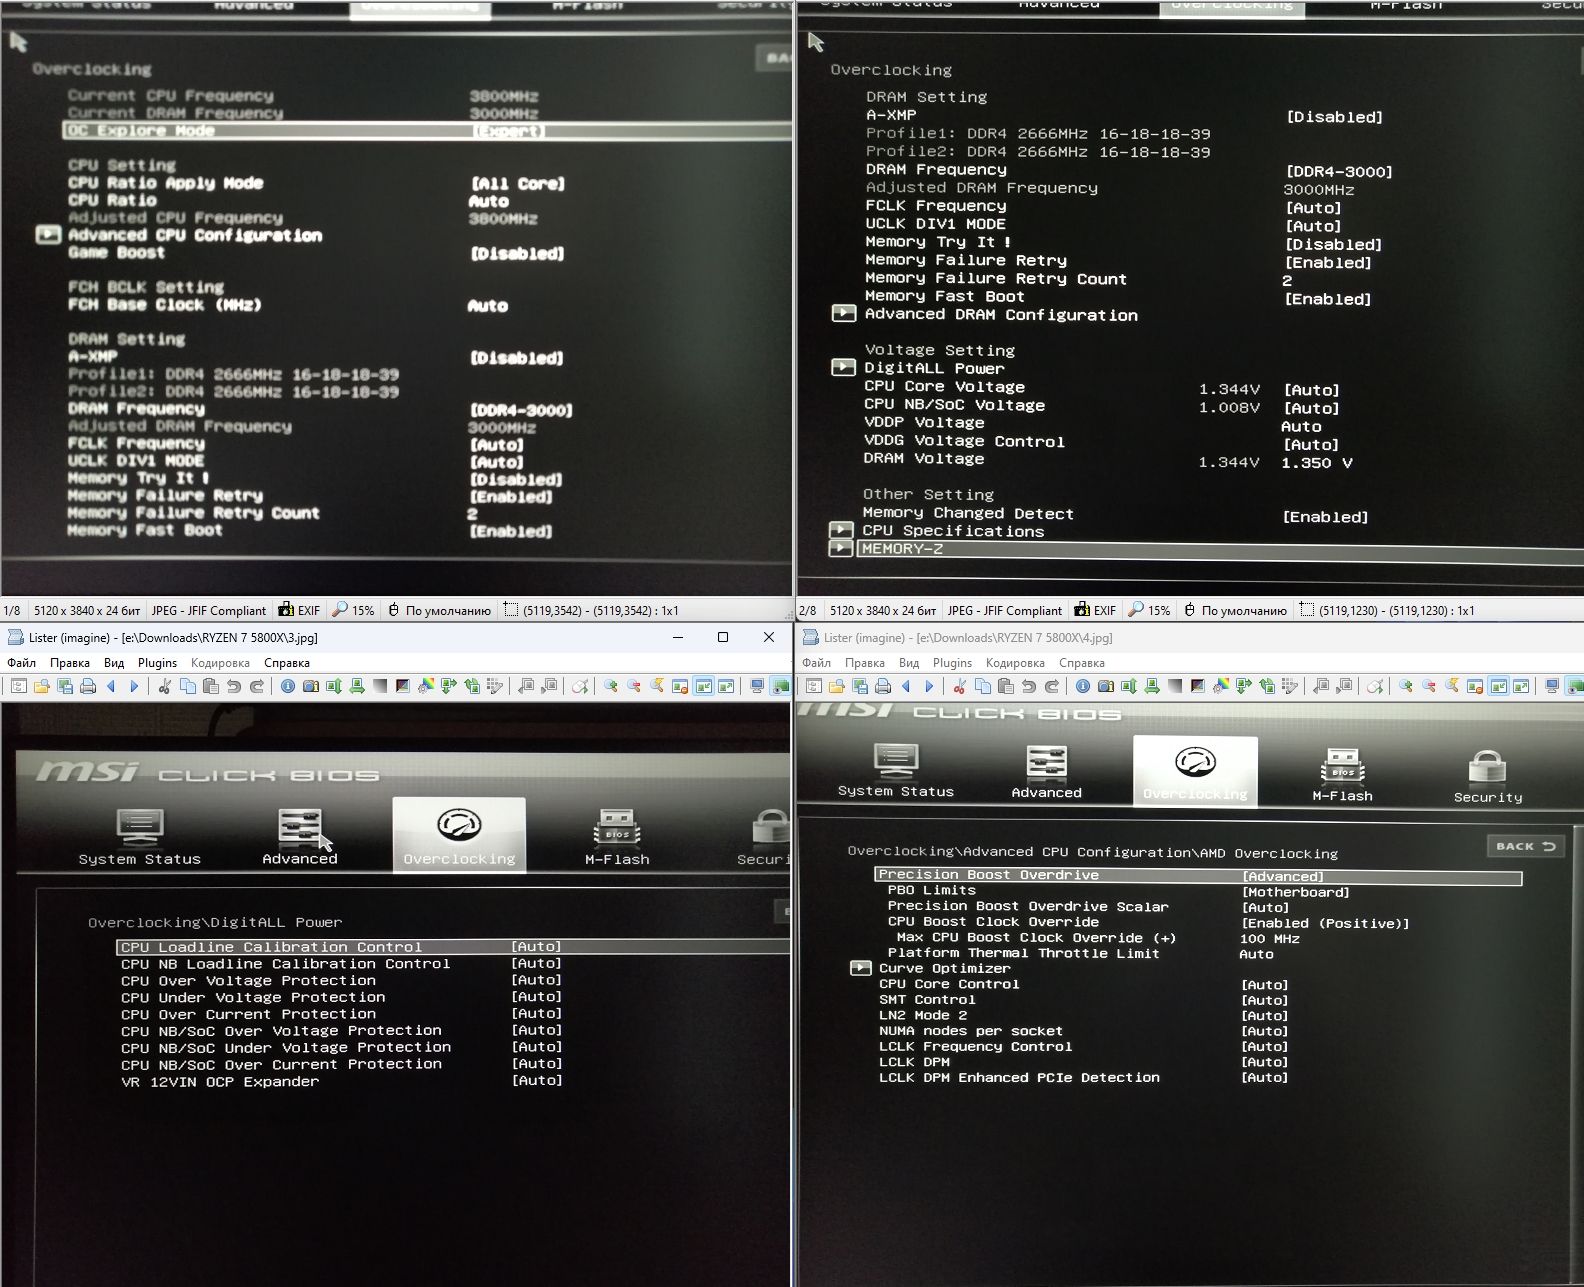This screenshot has height=1287, width=1584.
Task: Click the DRAM Voltage 1.350 V value
Action: tap(1317, 463)
